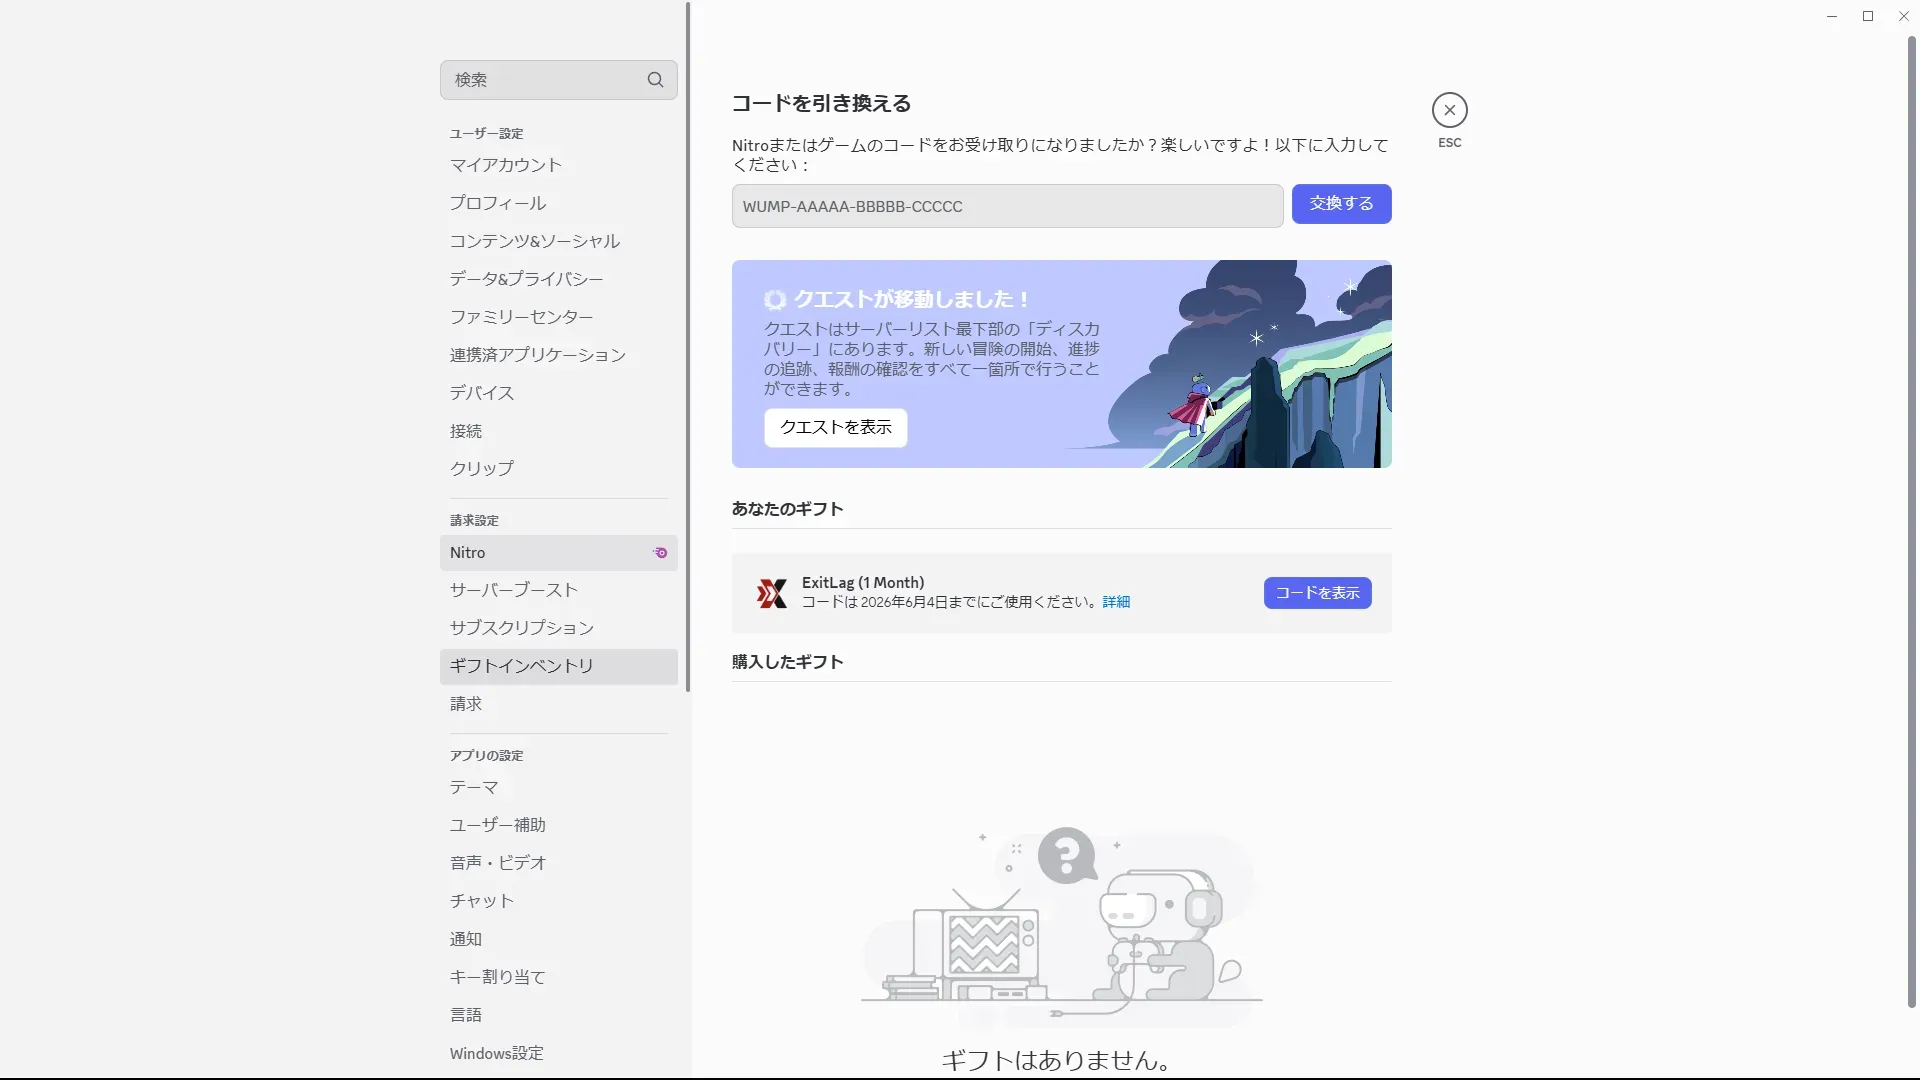Image resolution: width=1920 pixels, height=1080 pixels.
Task: Click the sidebar vertical scrollbar
Action: pos(688,345)
